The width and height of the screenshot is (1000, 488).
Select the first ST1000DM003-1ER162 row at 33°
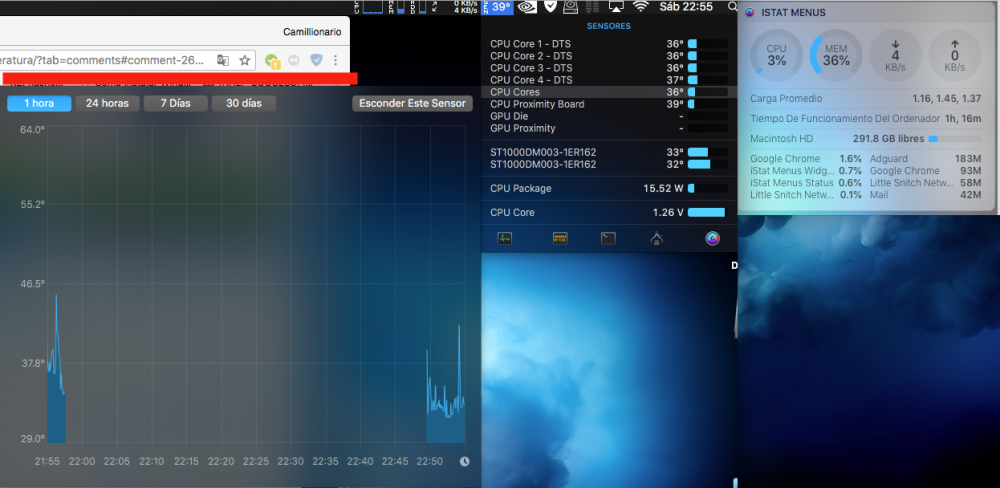click(609, 152)
